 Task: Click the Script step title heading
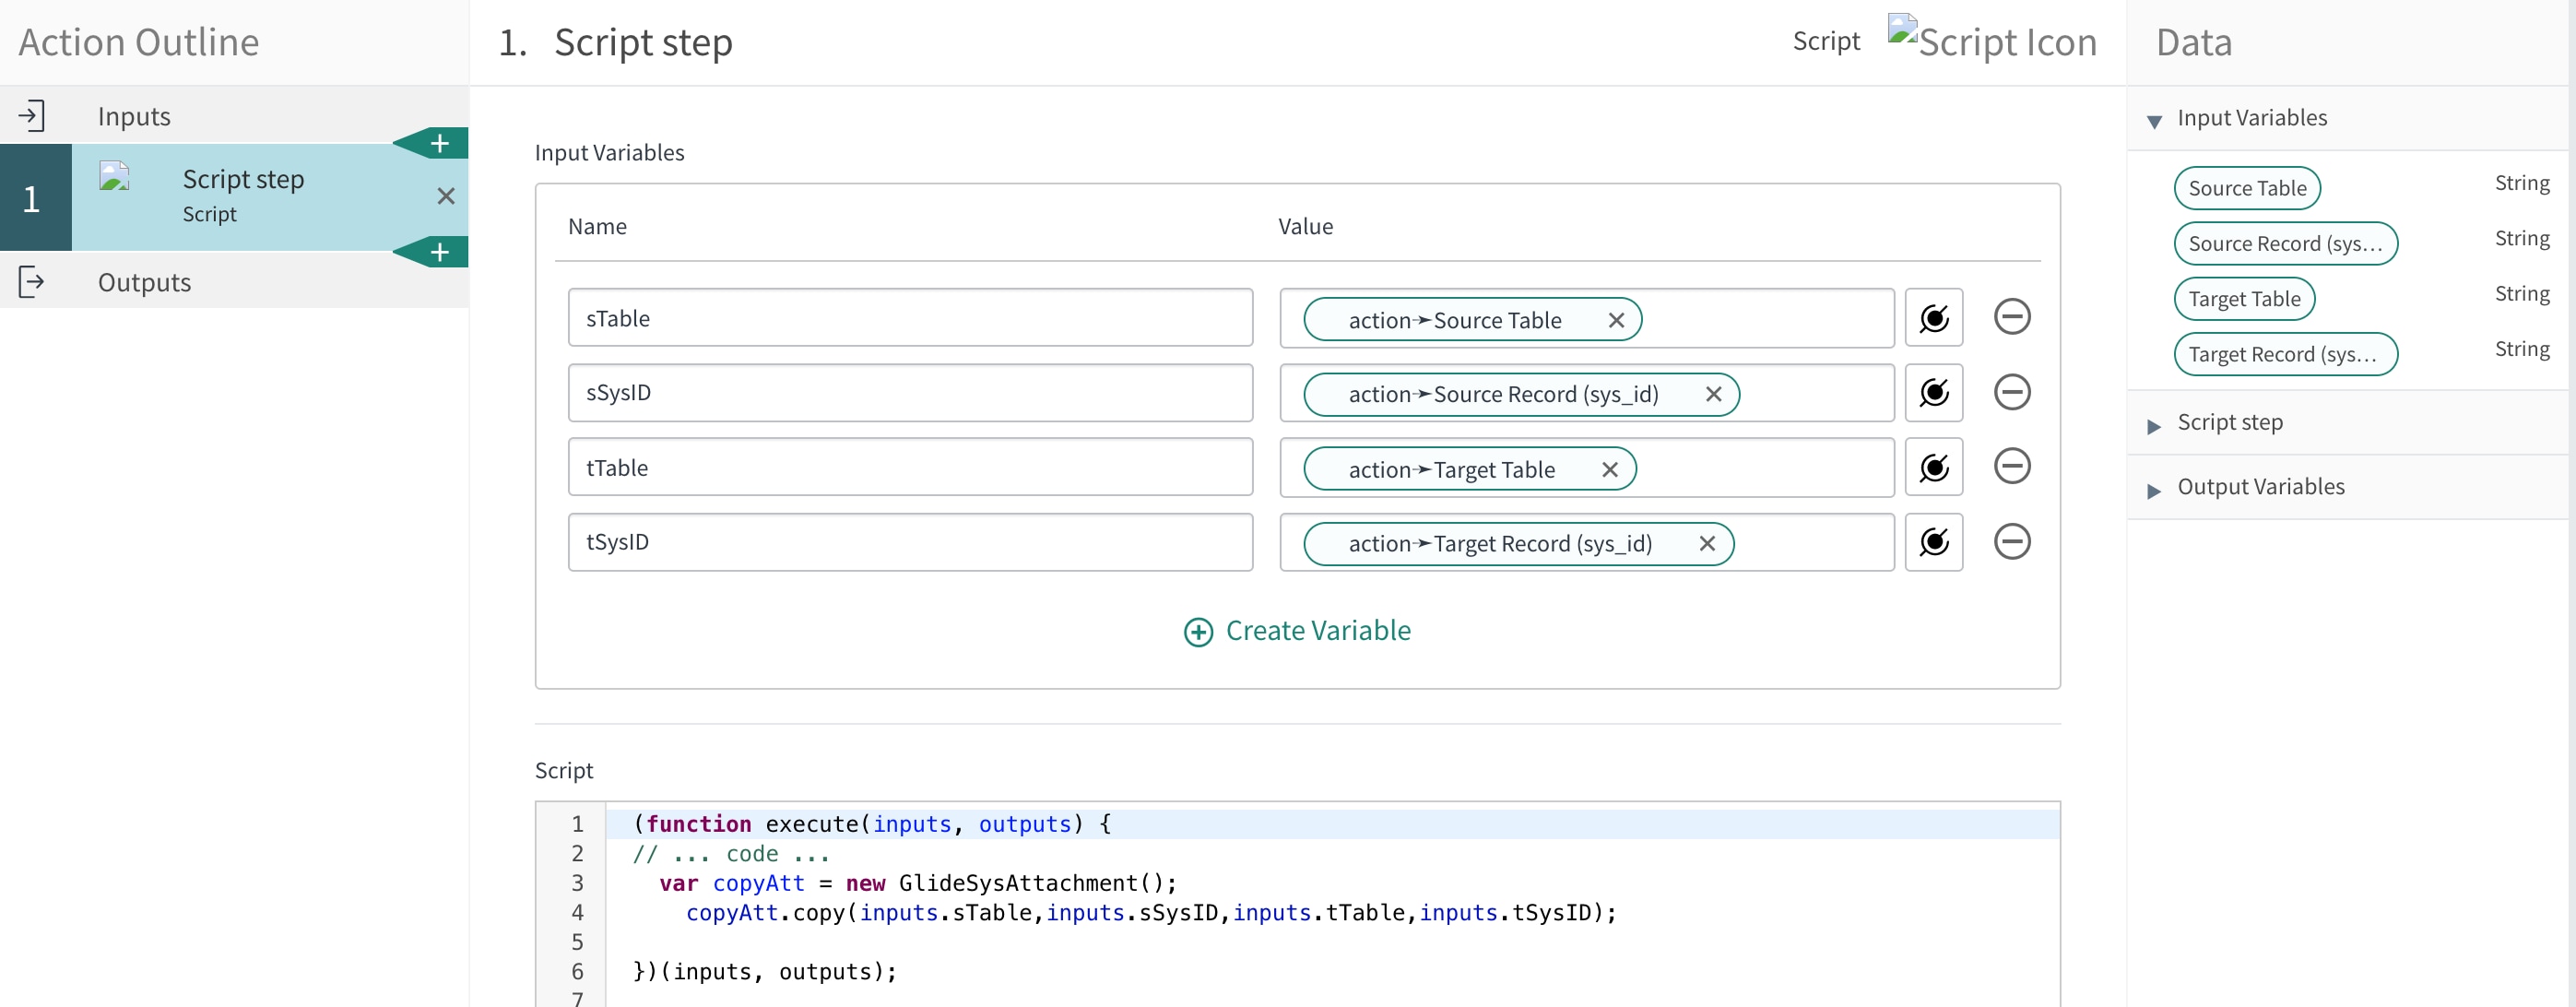[643, 42]
